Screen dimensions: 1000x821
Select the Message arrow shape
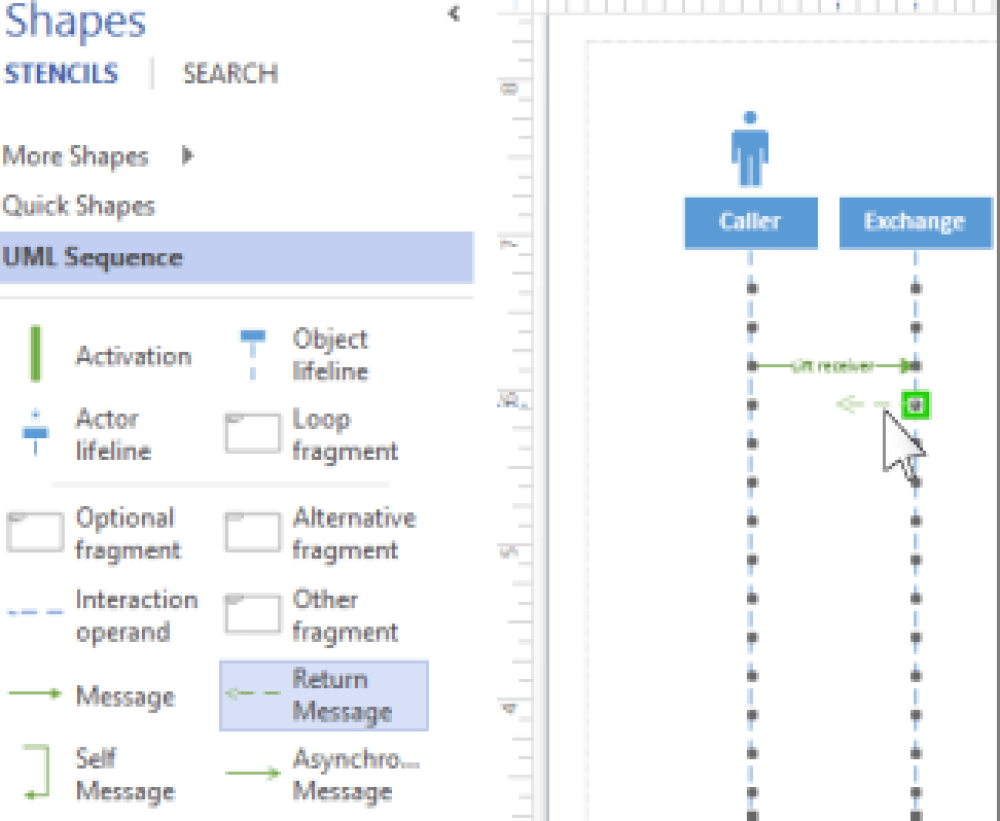(36, 695)
